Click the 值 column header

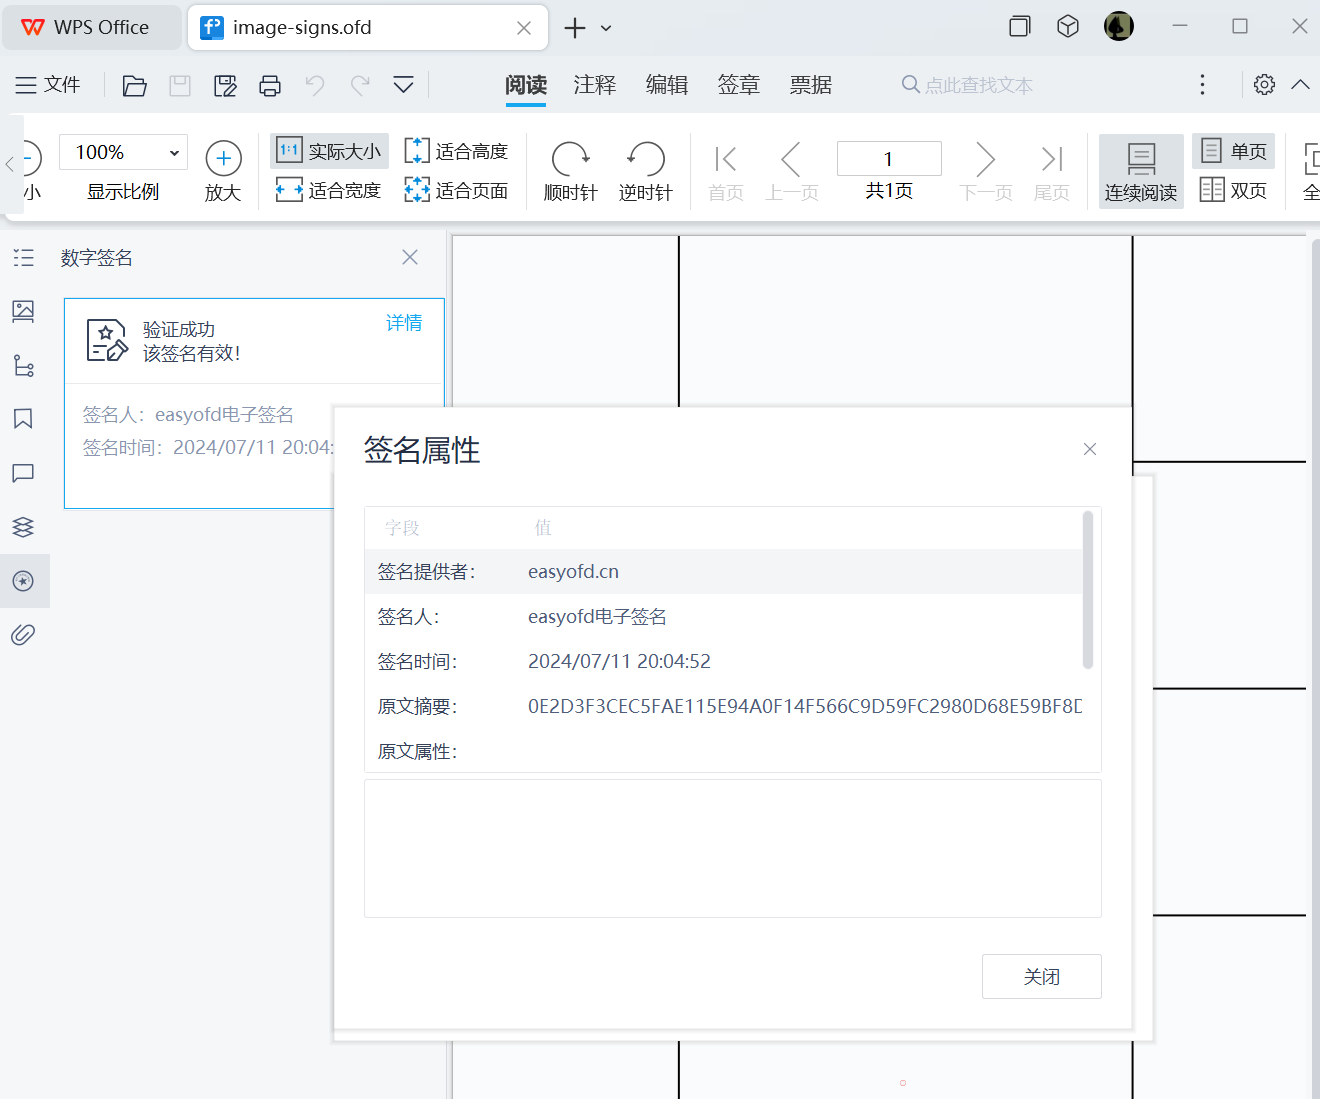pos(543,527)
